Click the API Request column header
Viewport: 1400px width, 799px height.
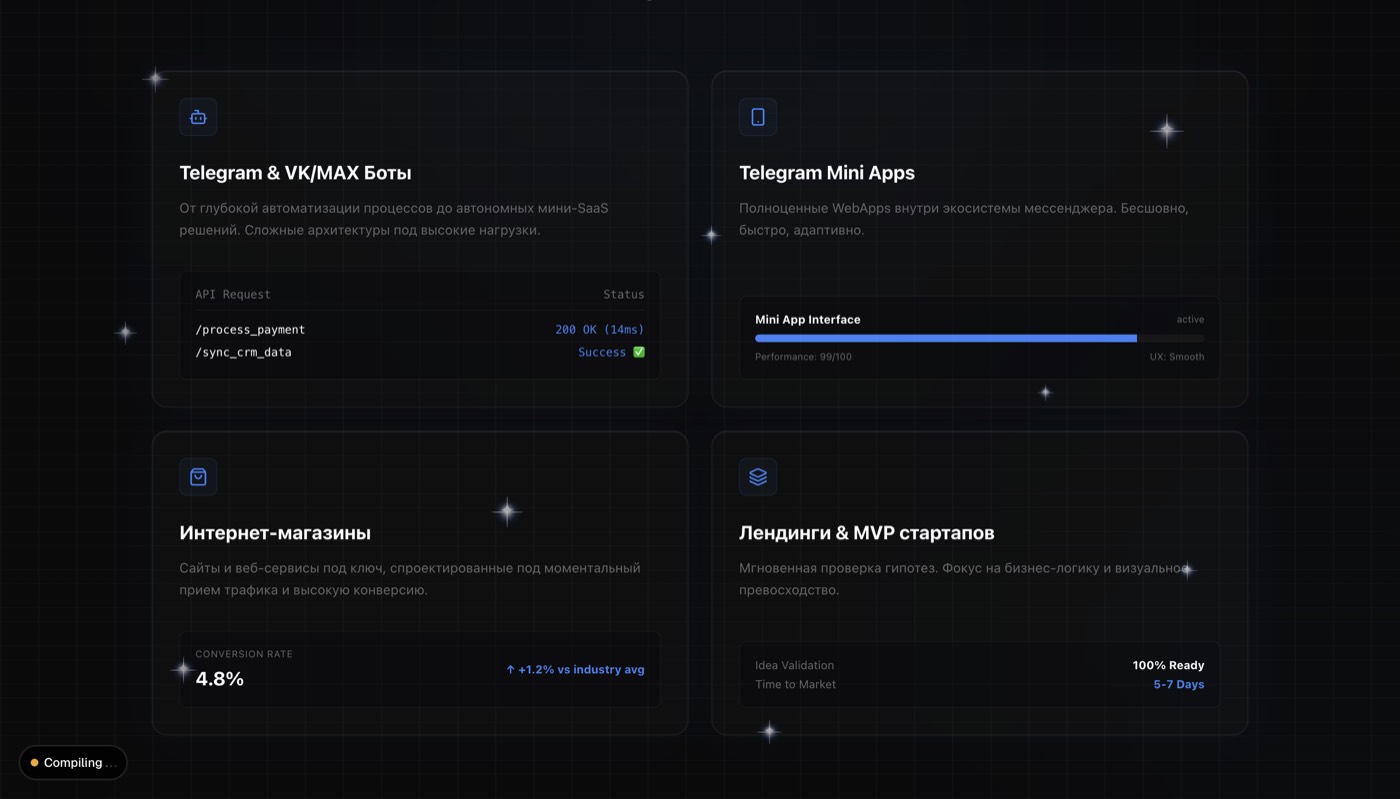(233, 294)
